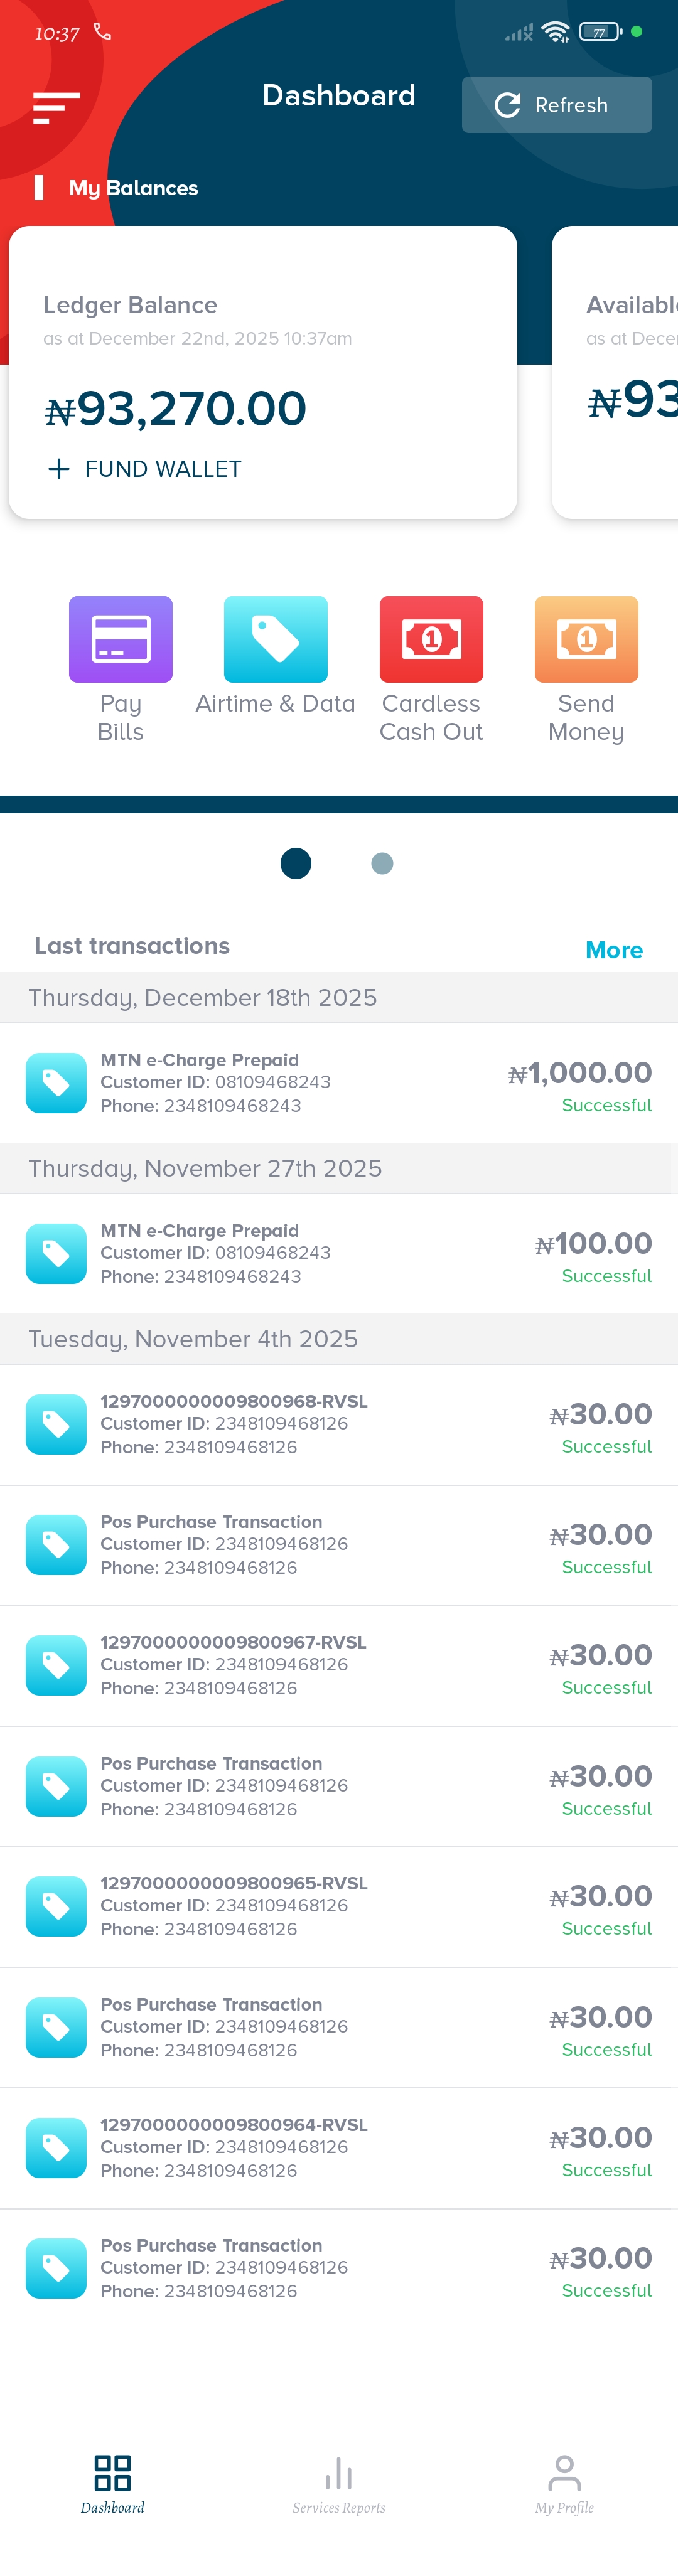This screenshot has height=2576, width=678.
Task: Open the hamburger menu icon
Action: [x=56, y=107]
